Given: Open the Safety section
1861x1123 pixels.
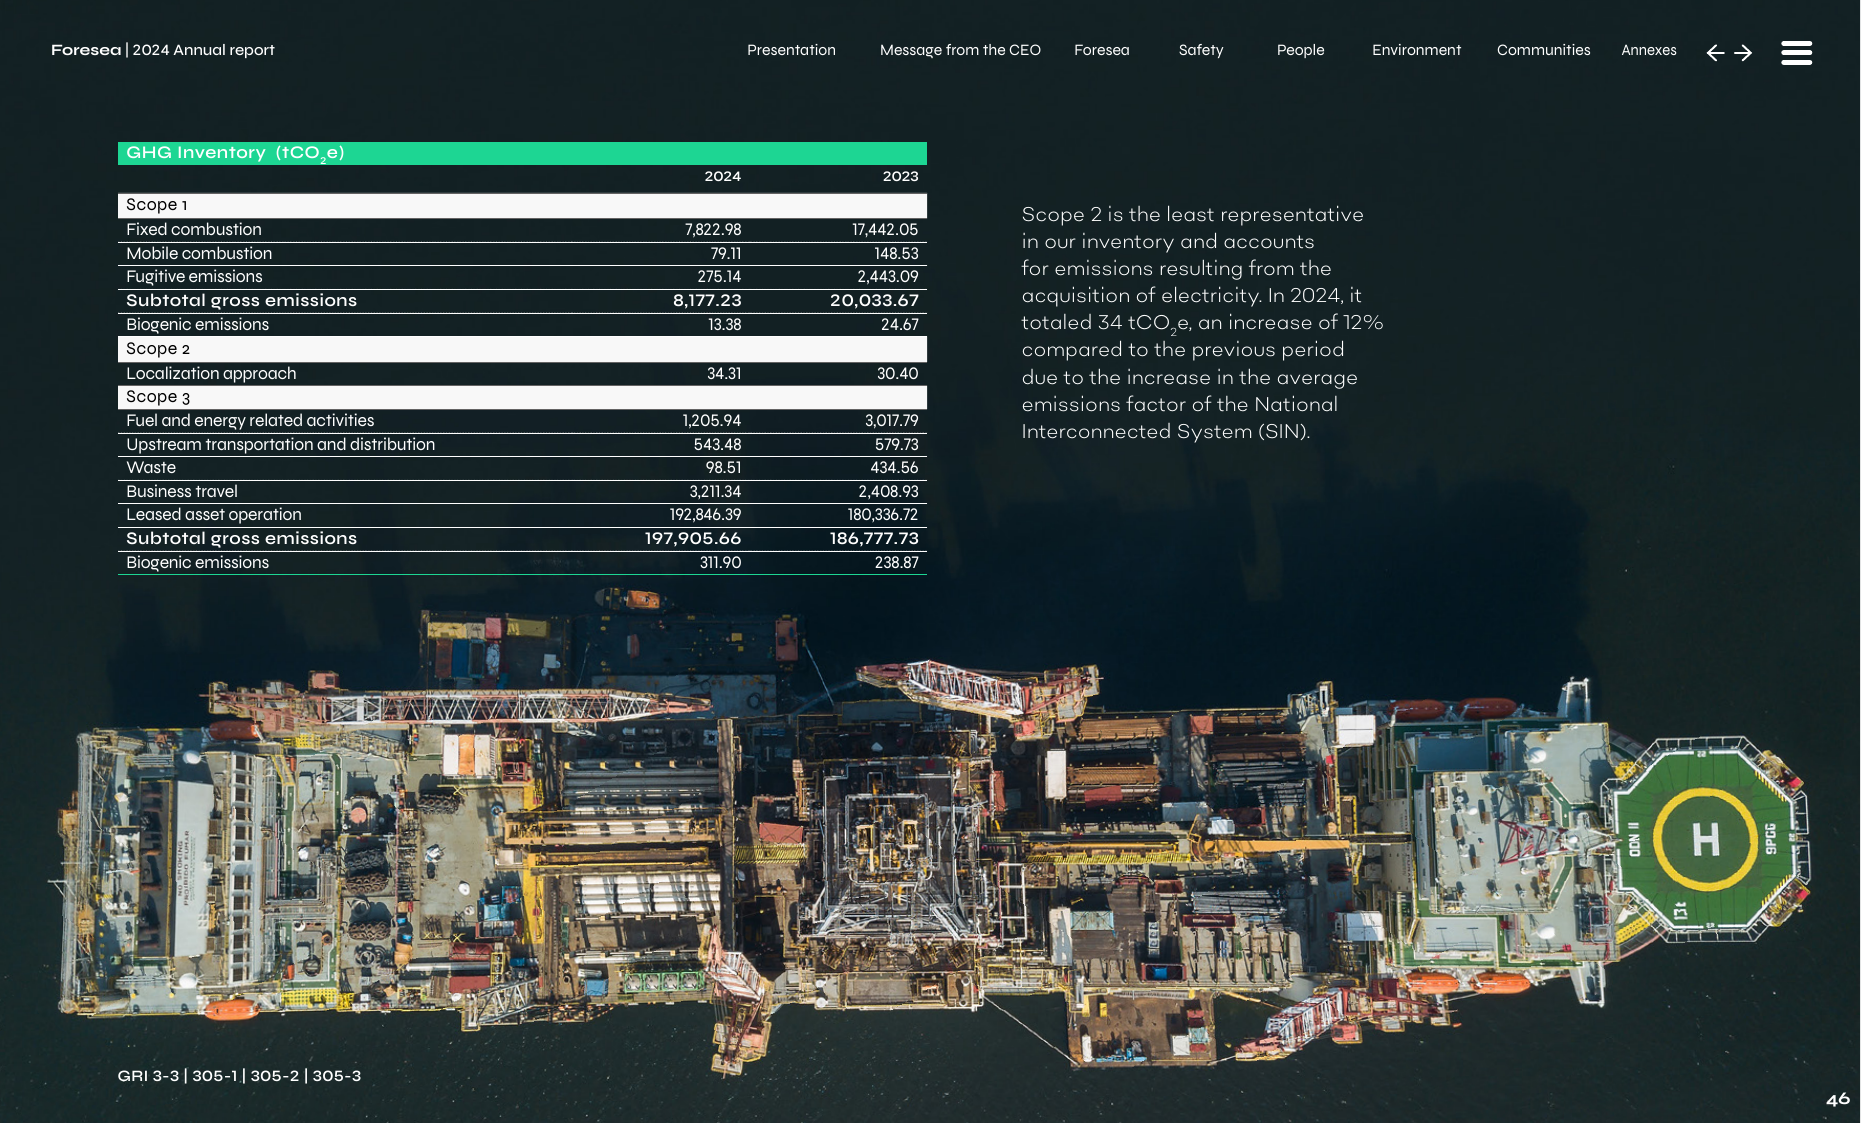Looking at the screenshot, I should point(1200,50).
